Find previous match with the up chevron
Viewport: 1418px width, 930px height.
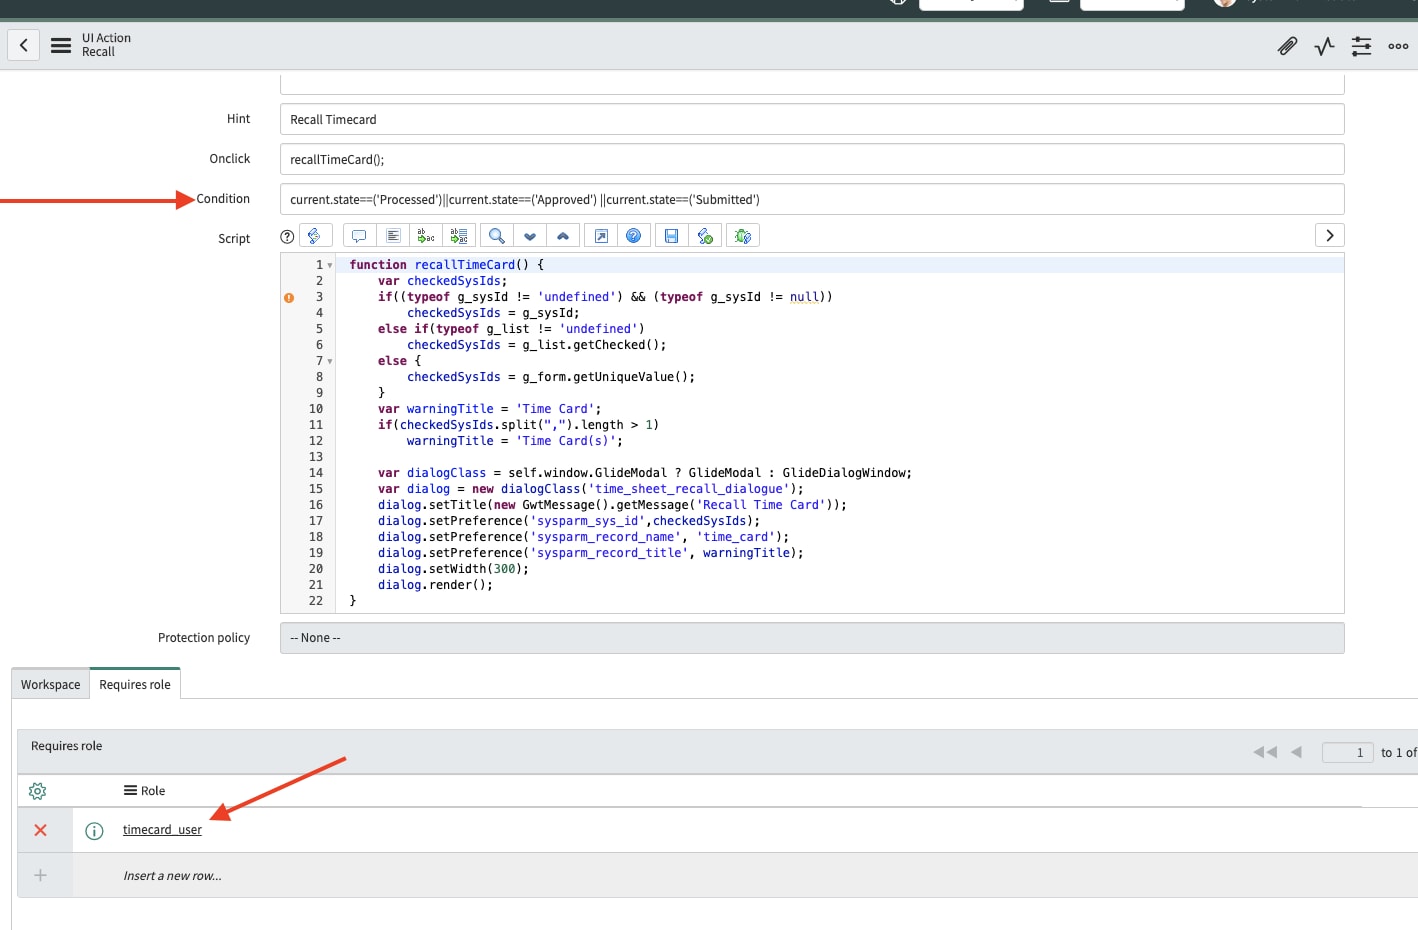(563, 236)
